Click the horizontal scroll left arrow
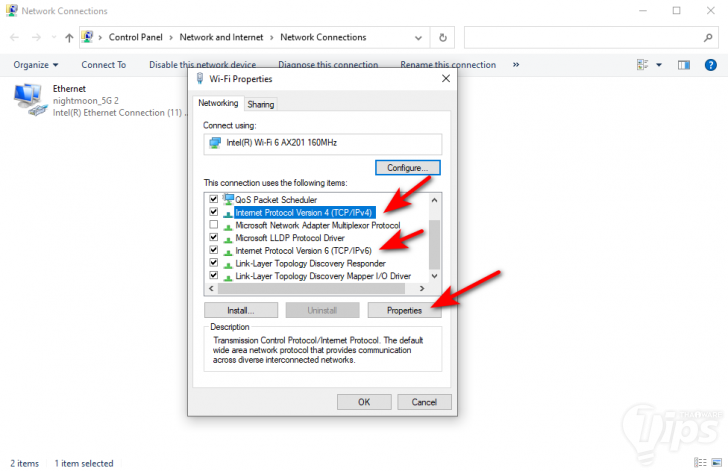Screen dimensions: 728x471 (x=212, y=288)
